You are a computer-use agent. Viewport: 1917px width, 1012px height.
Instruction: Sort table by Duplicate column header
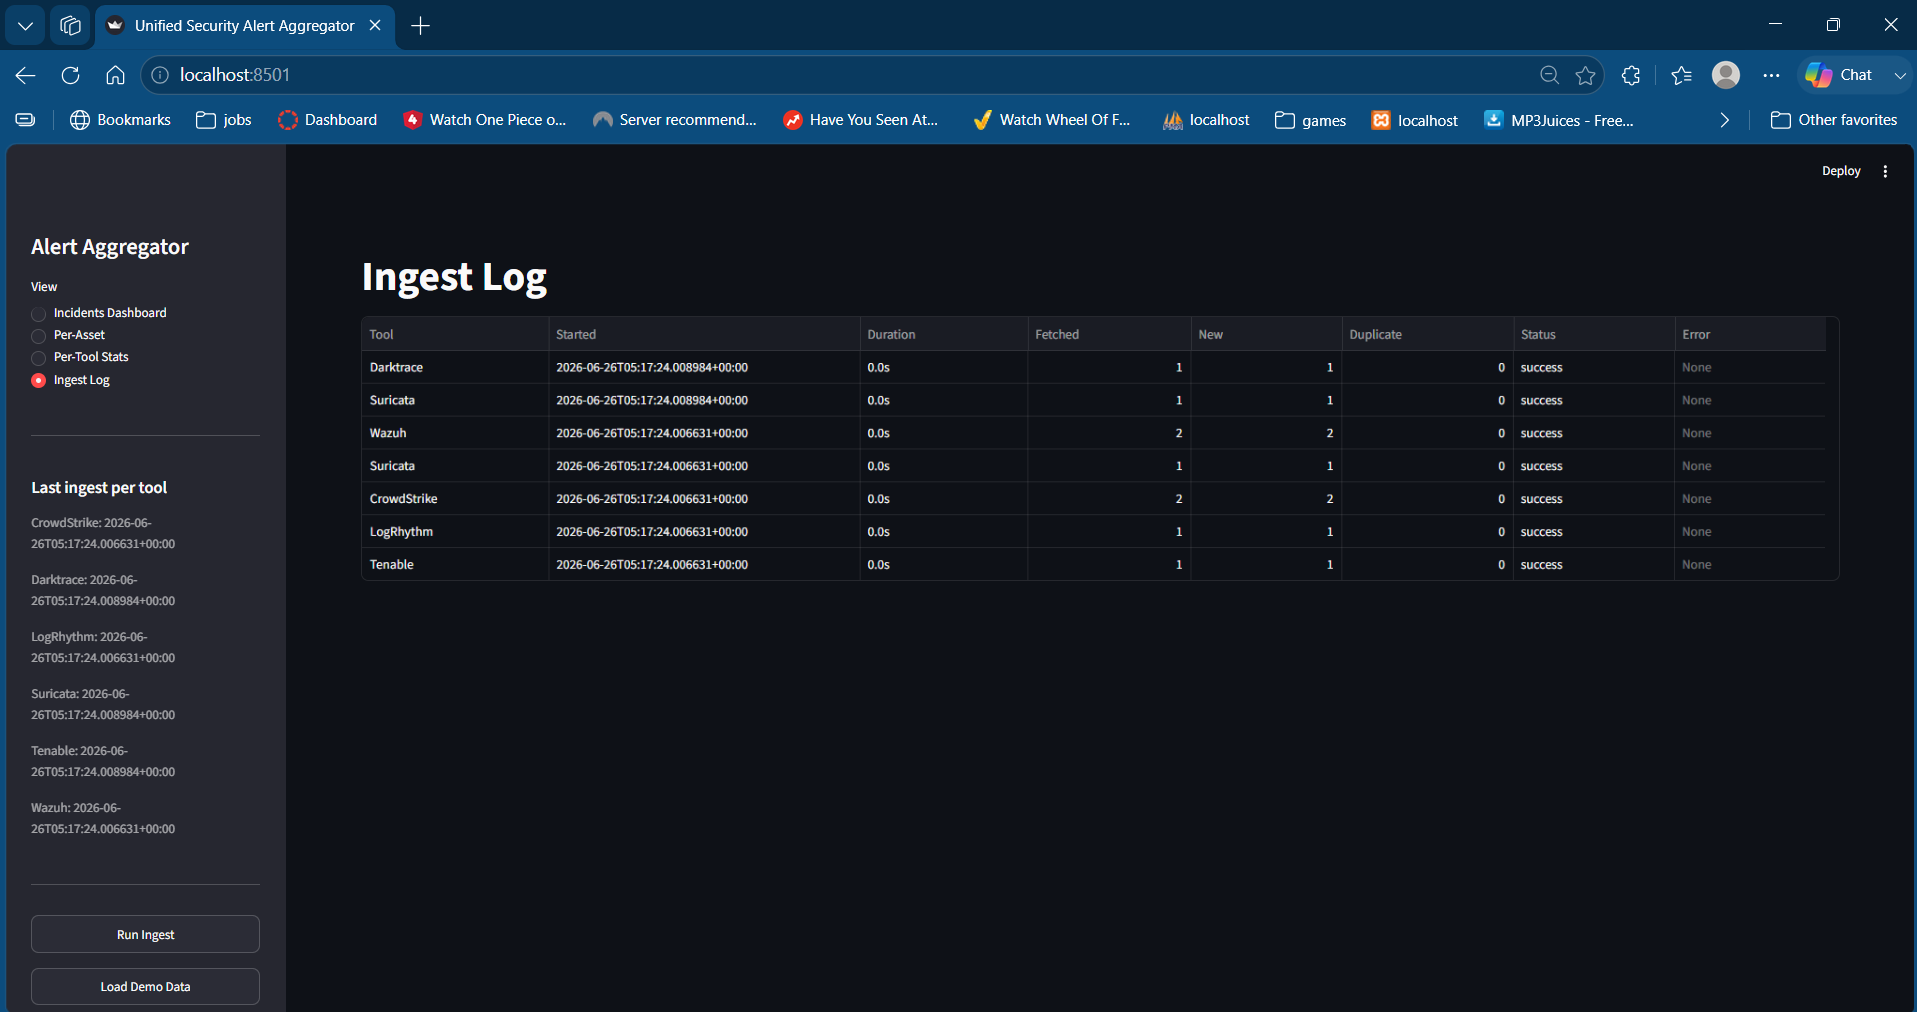point(1427,334)
